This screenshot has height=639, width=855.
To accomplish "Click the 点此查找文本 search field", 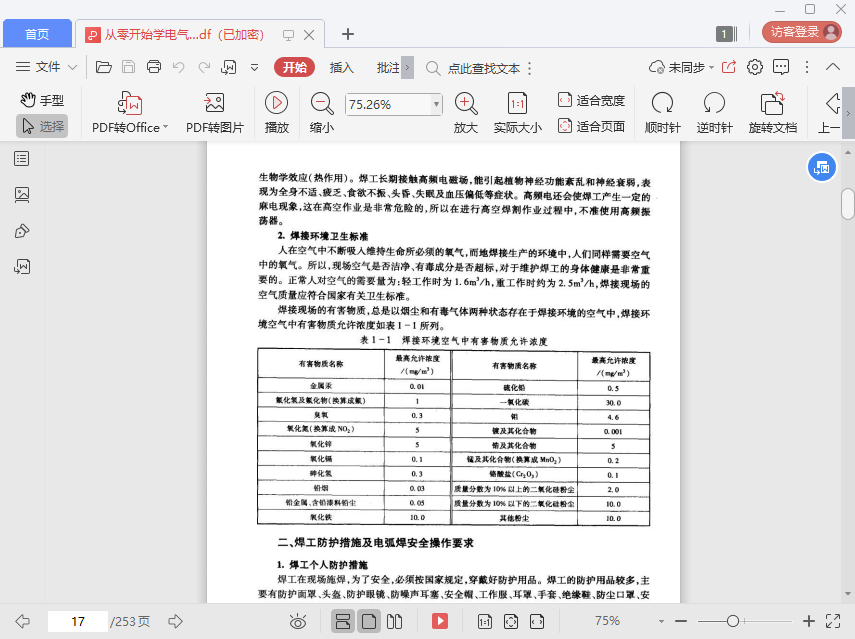I will click(x=483, y=68).
